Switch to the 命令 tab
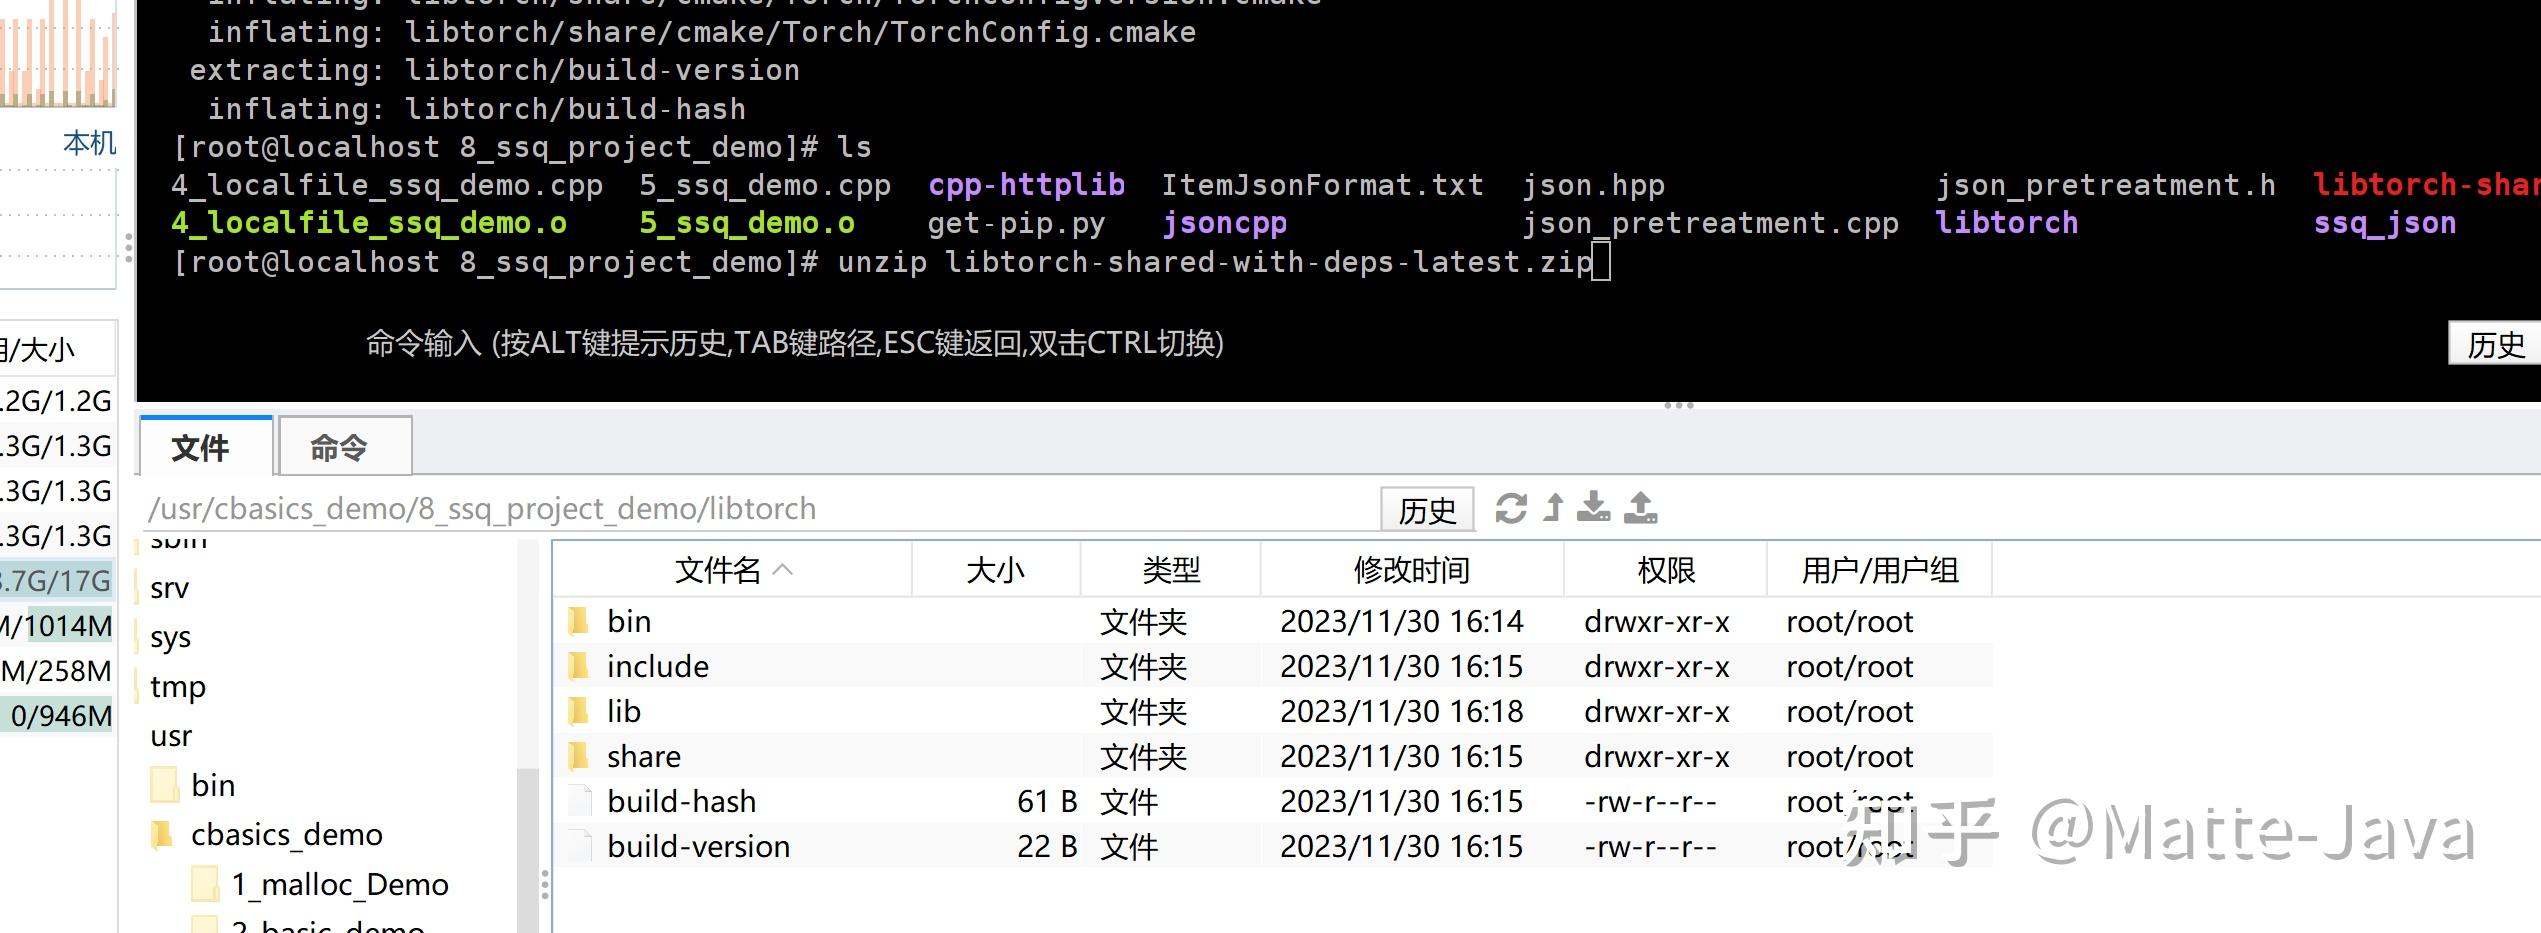The width and height of the screenshot is (2541, 933). pos(344,446)
